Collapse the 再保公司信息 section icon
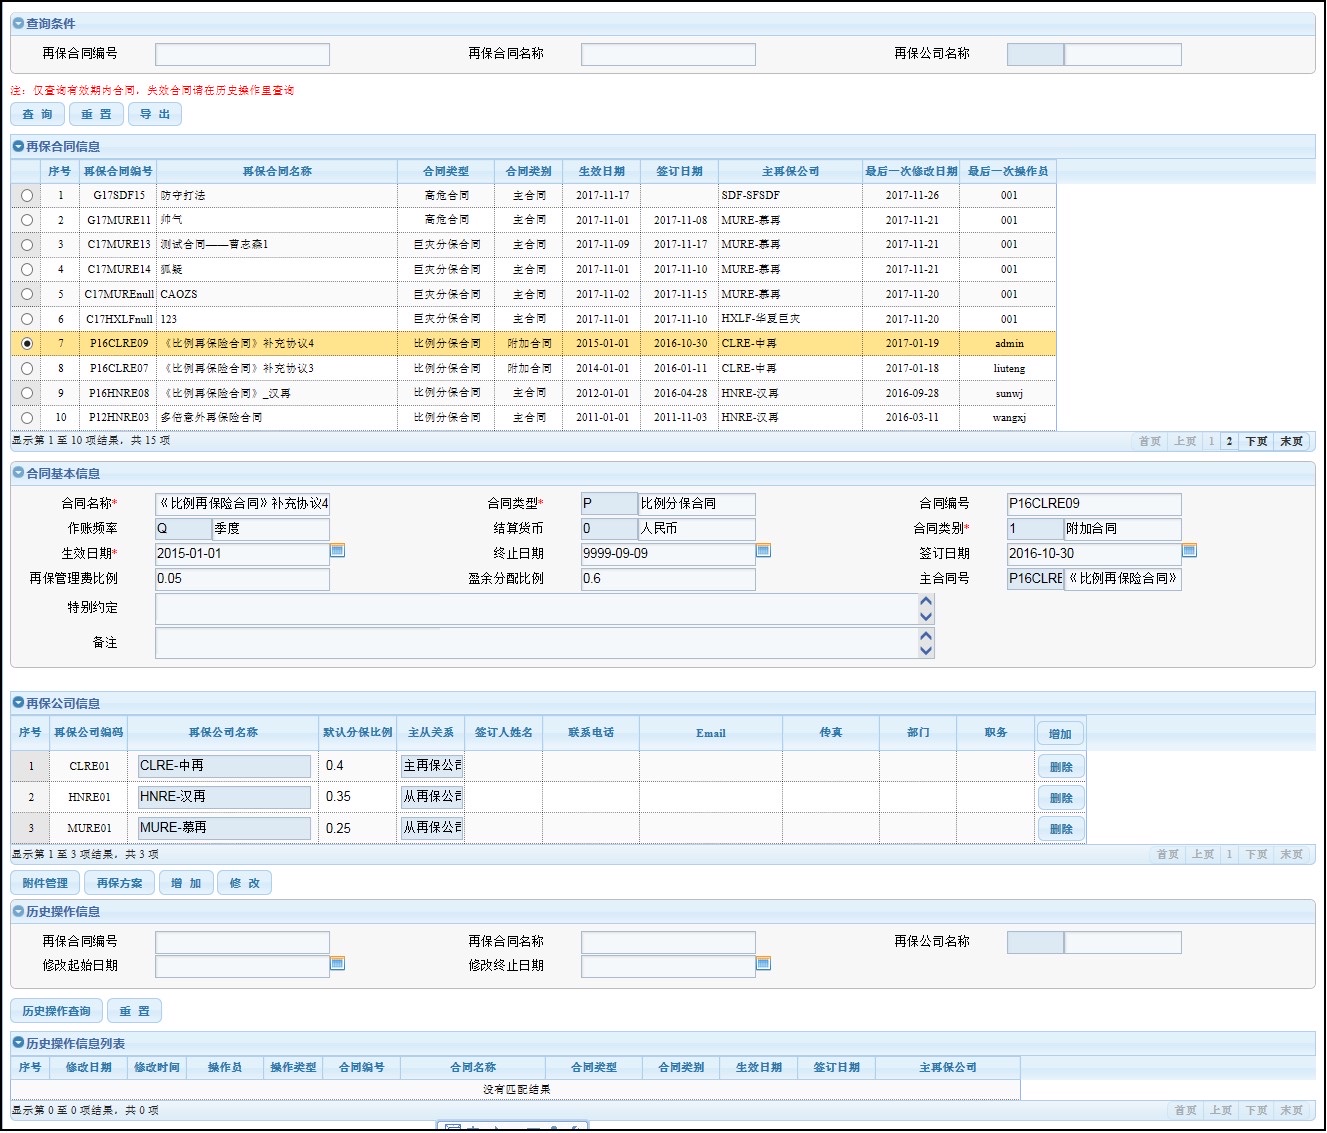Viewport: 1327px width, 1133px height. click(x=18, y=703)
